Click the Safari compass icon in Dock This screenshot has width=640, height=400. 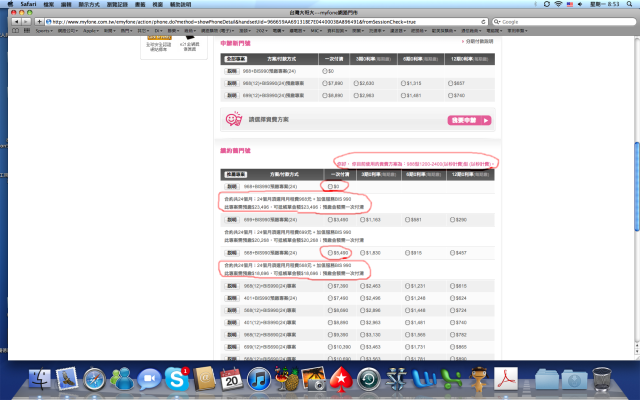94,379
